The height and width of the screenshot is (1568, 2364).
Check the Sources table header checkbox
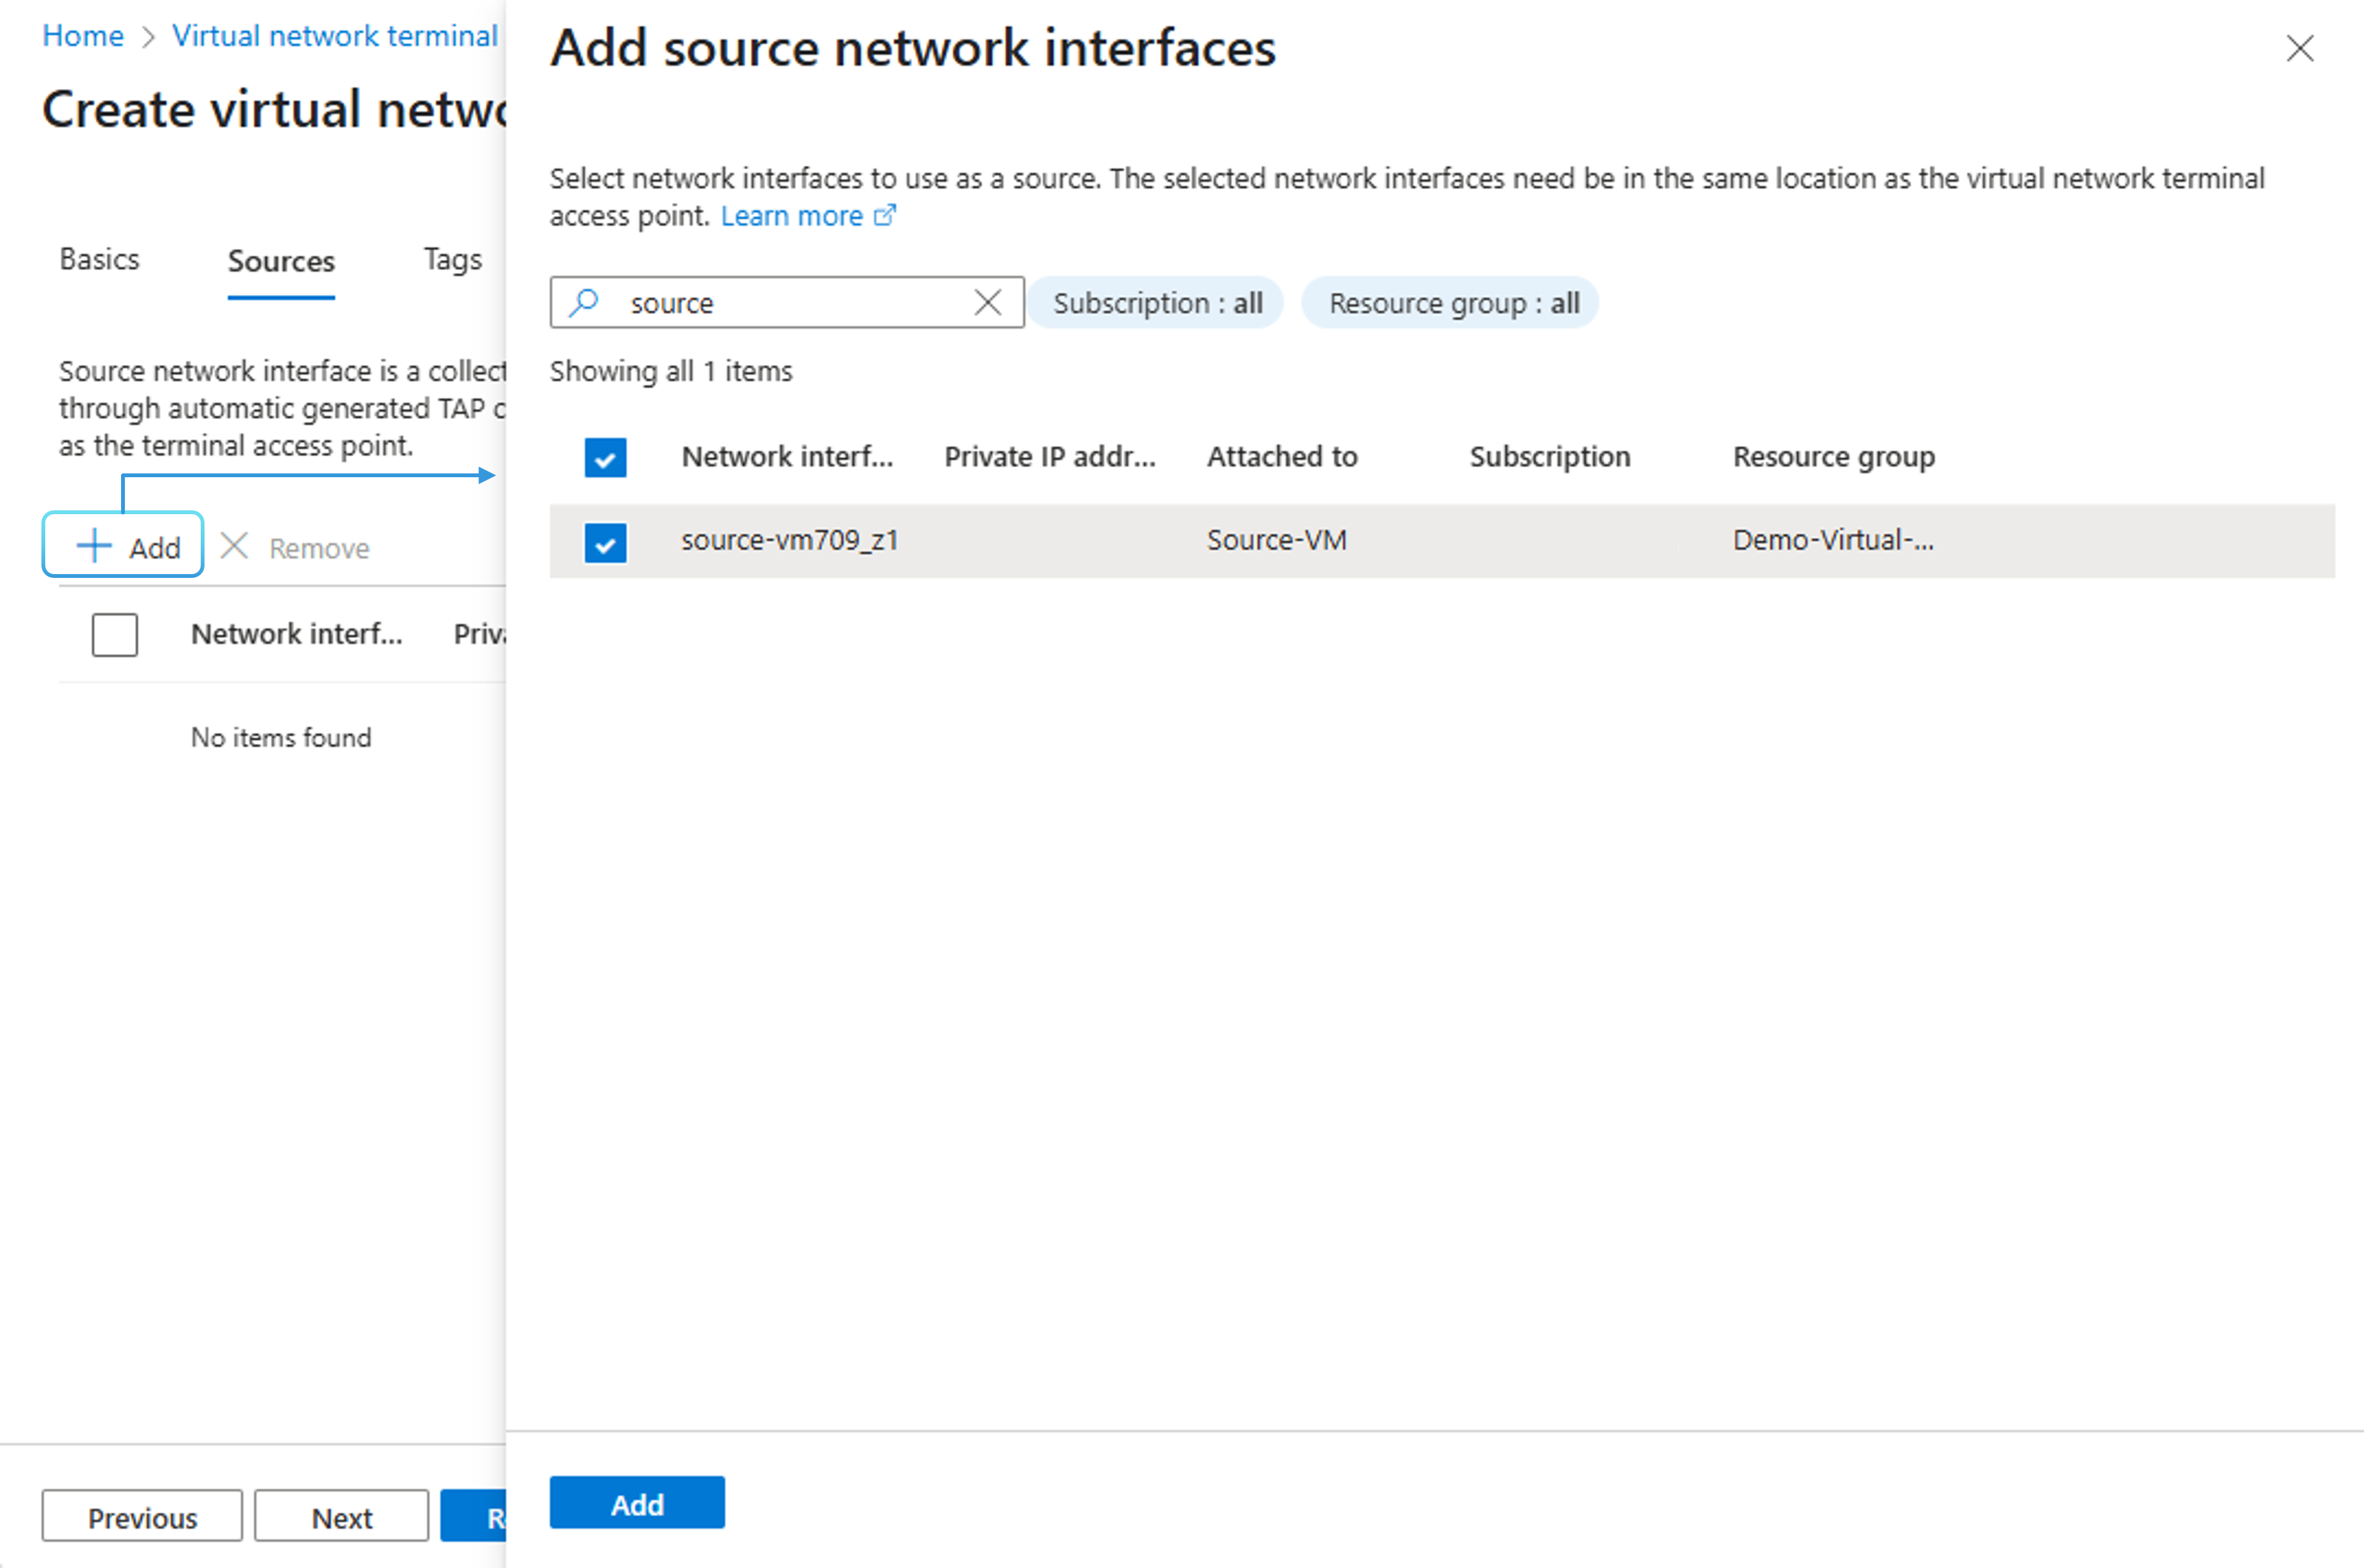115,635
